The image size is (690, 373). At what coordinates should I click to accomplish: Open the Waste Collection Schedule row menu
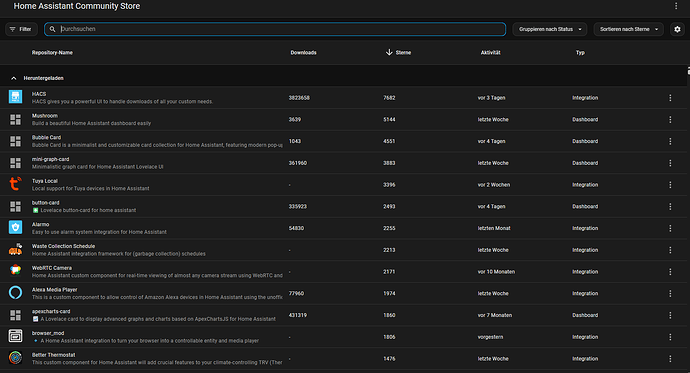pos(670,250)
